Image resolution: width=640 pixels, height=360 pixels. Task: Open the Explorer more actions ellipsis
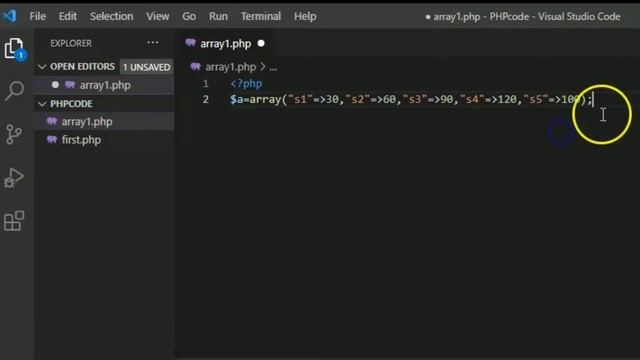coord(153,43)
